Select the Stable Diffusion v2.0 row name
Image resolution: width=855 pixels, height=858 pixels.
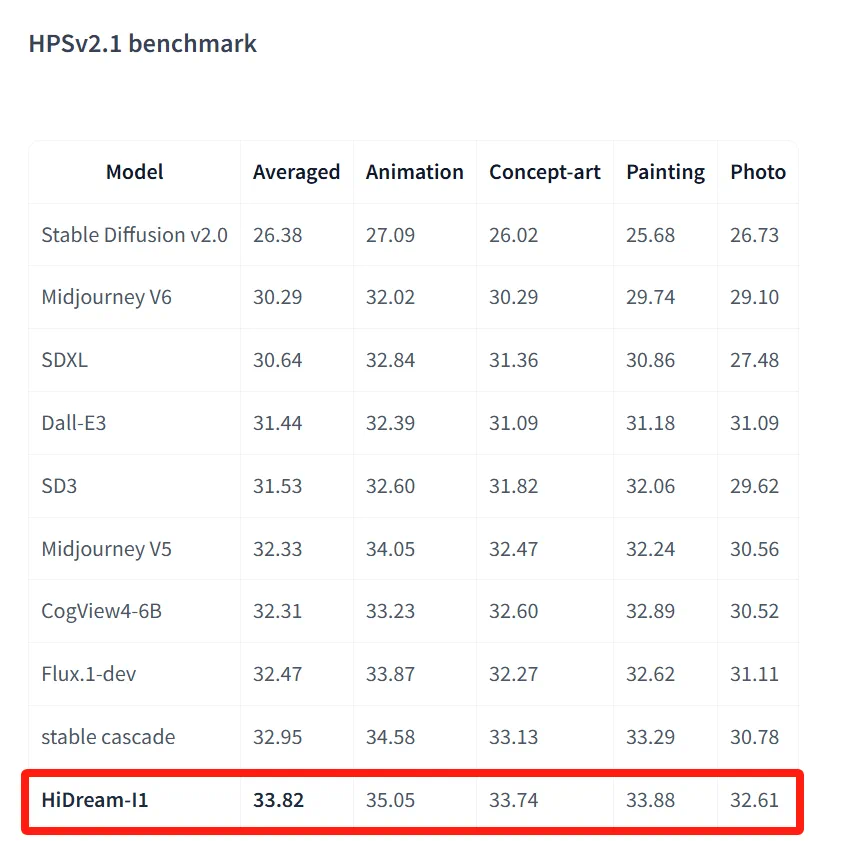134,235
